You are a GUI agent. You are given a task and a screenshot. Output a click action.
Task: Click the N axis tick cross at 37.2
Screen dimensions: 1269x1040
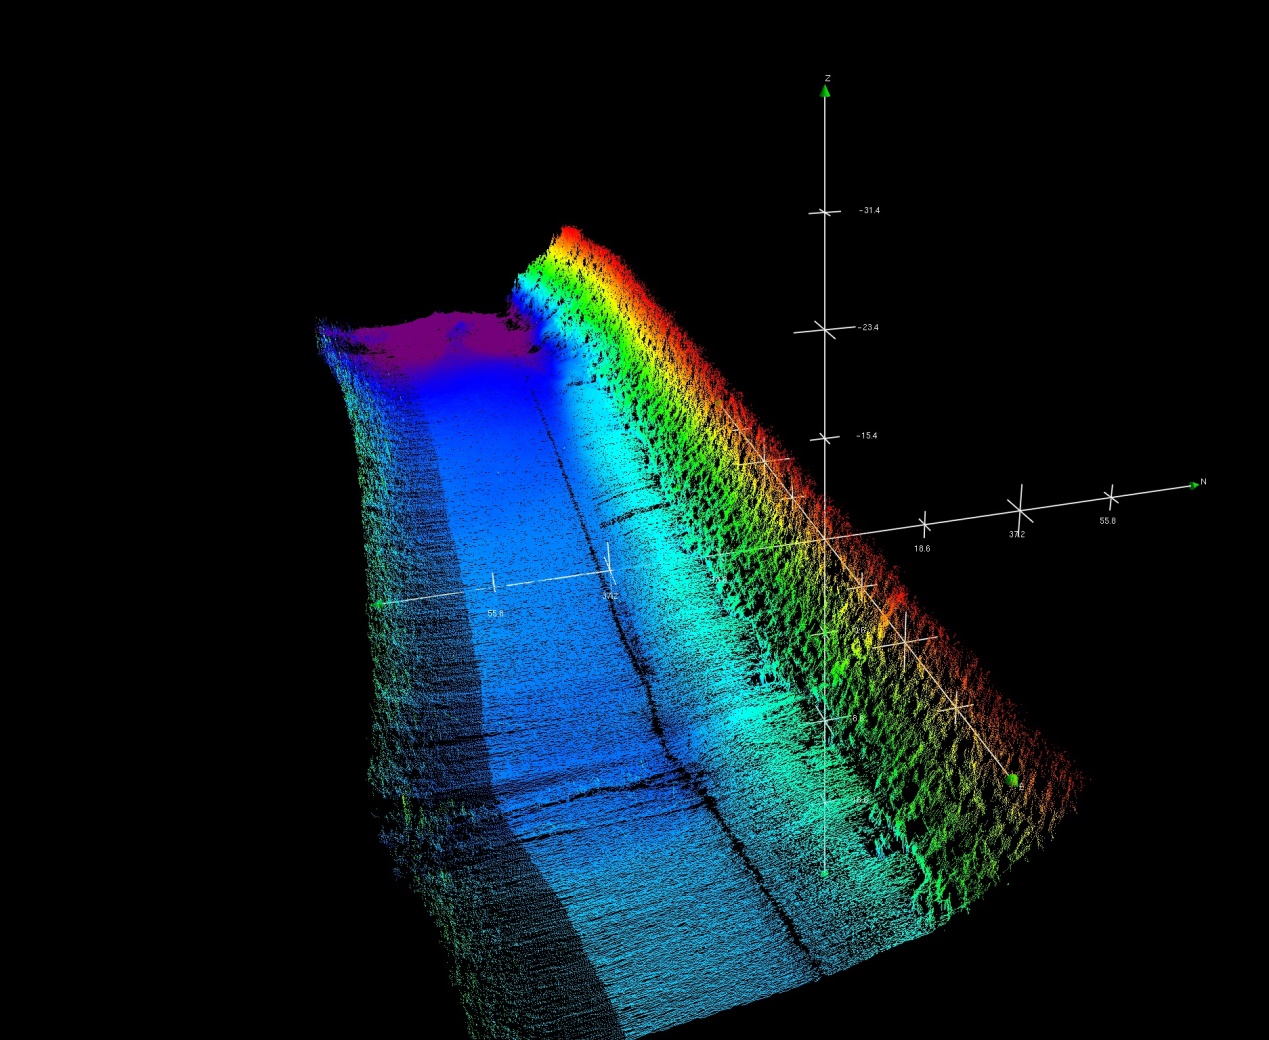coord(1020,510)
